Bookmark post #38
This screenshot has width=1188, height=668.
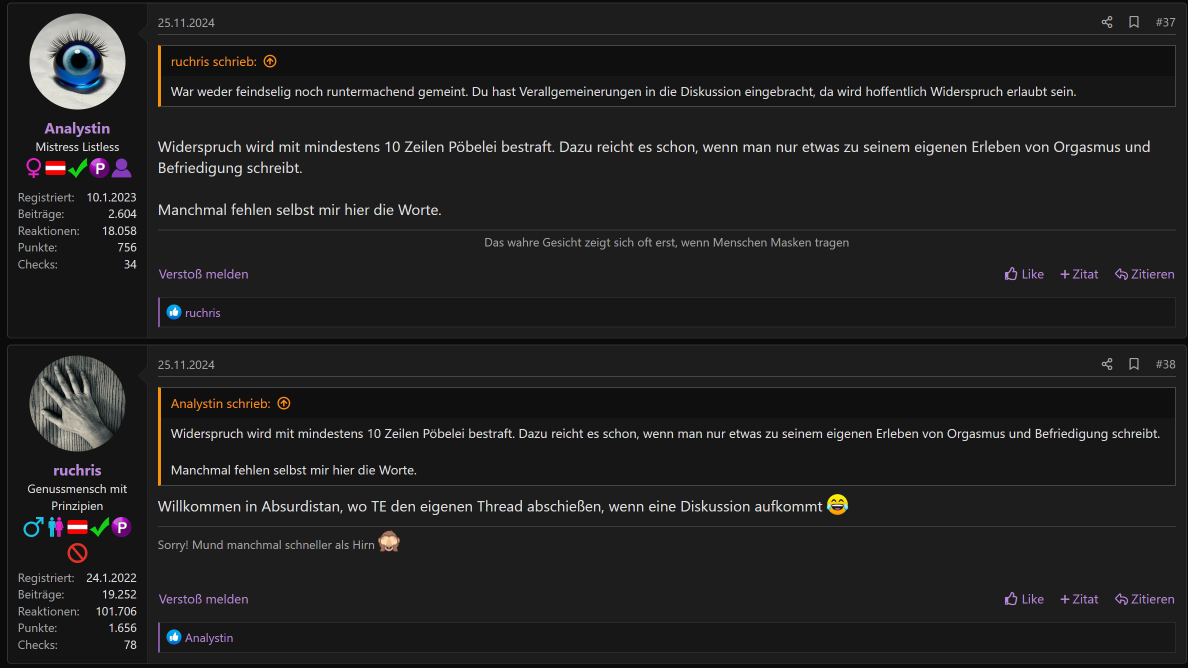[x=1133, y=364]
